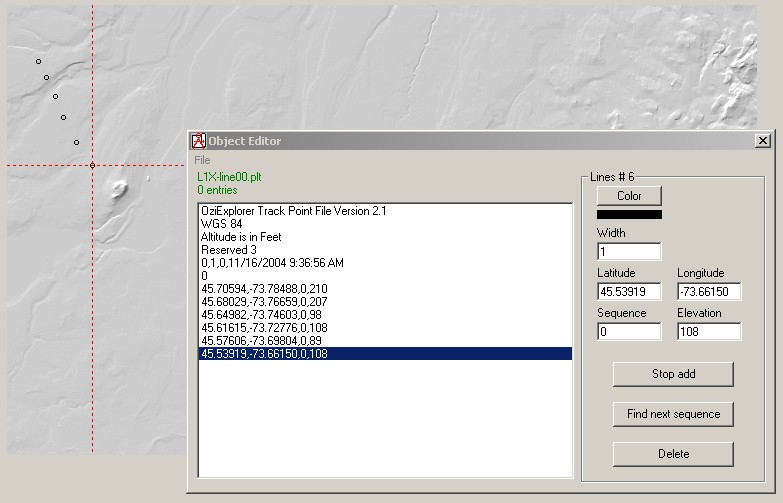783x503 pixels.
Task: Close the Object Editor window
Action: (762, 141)
